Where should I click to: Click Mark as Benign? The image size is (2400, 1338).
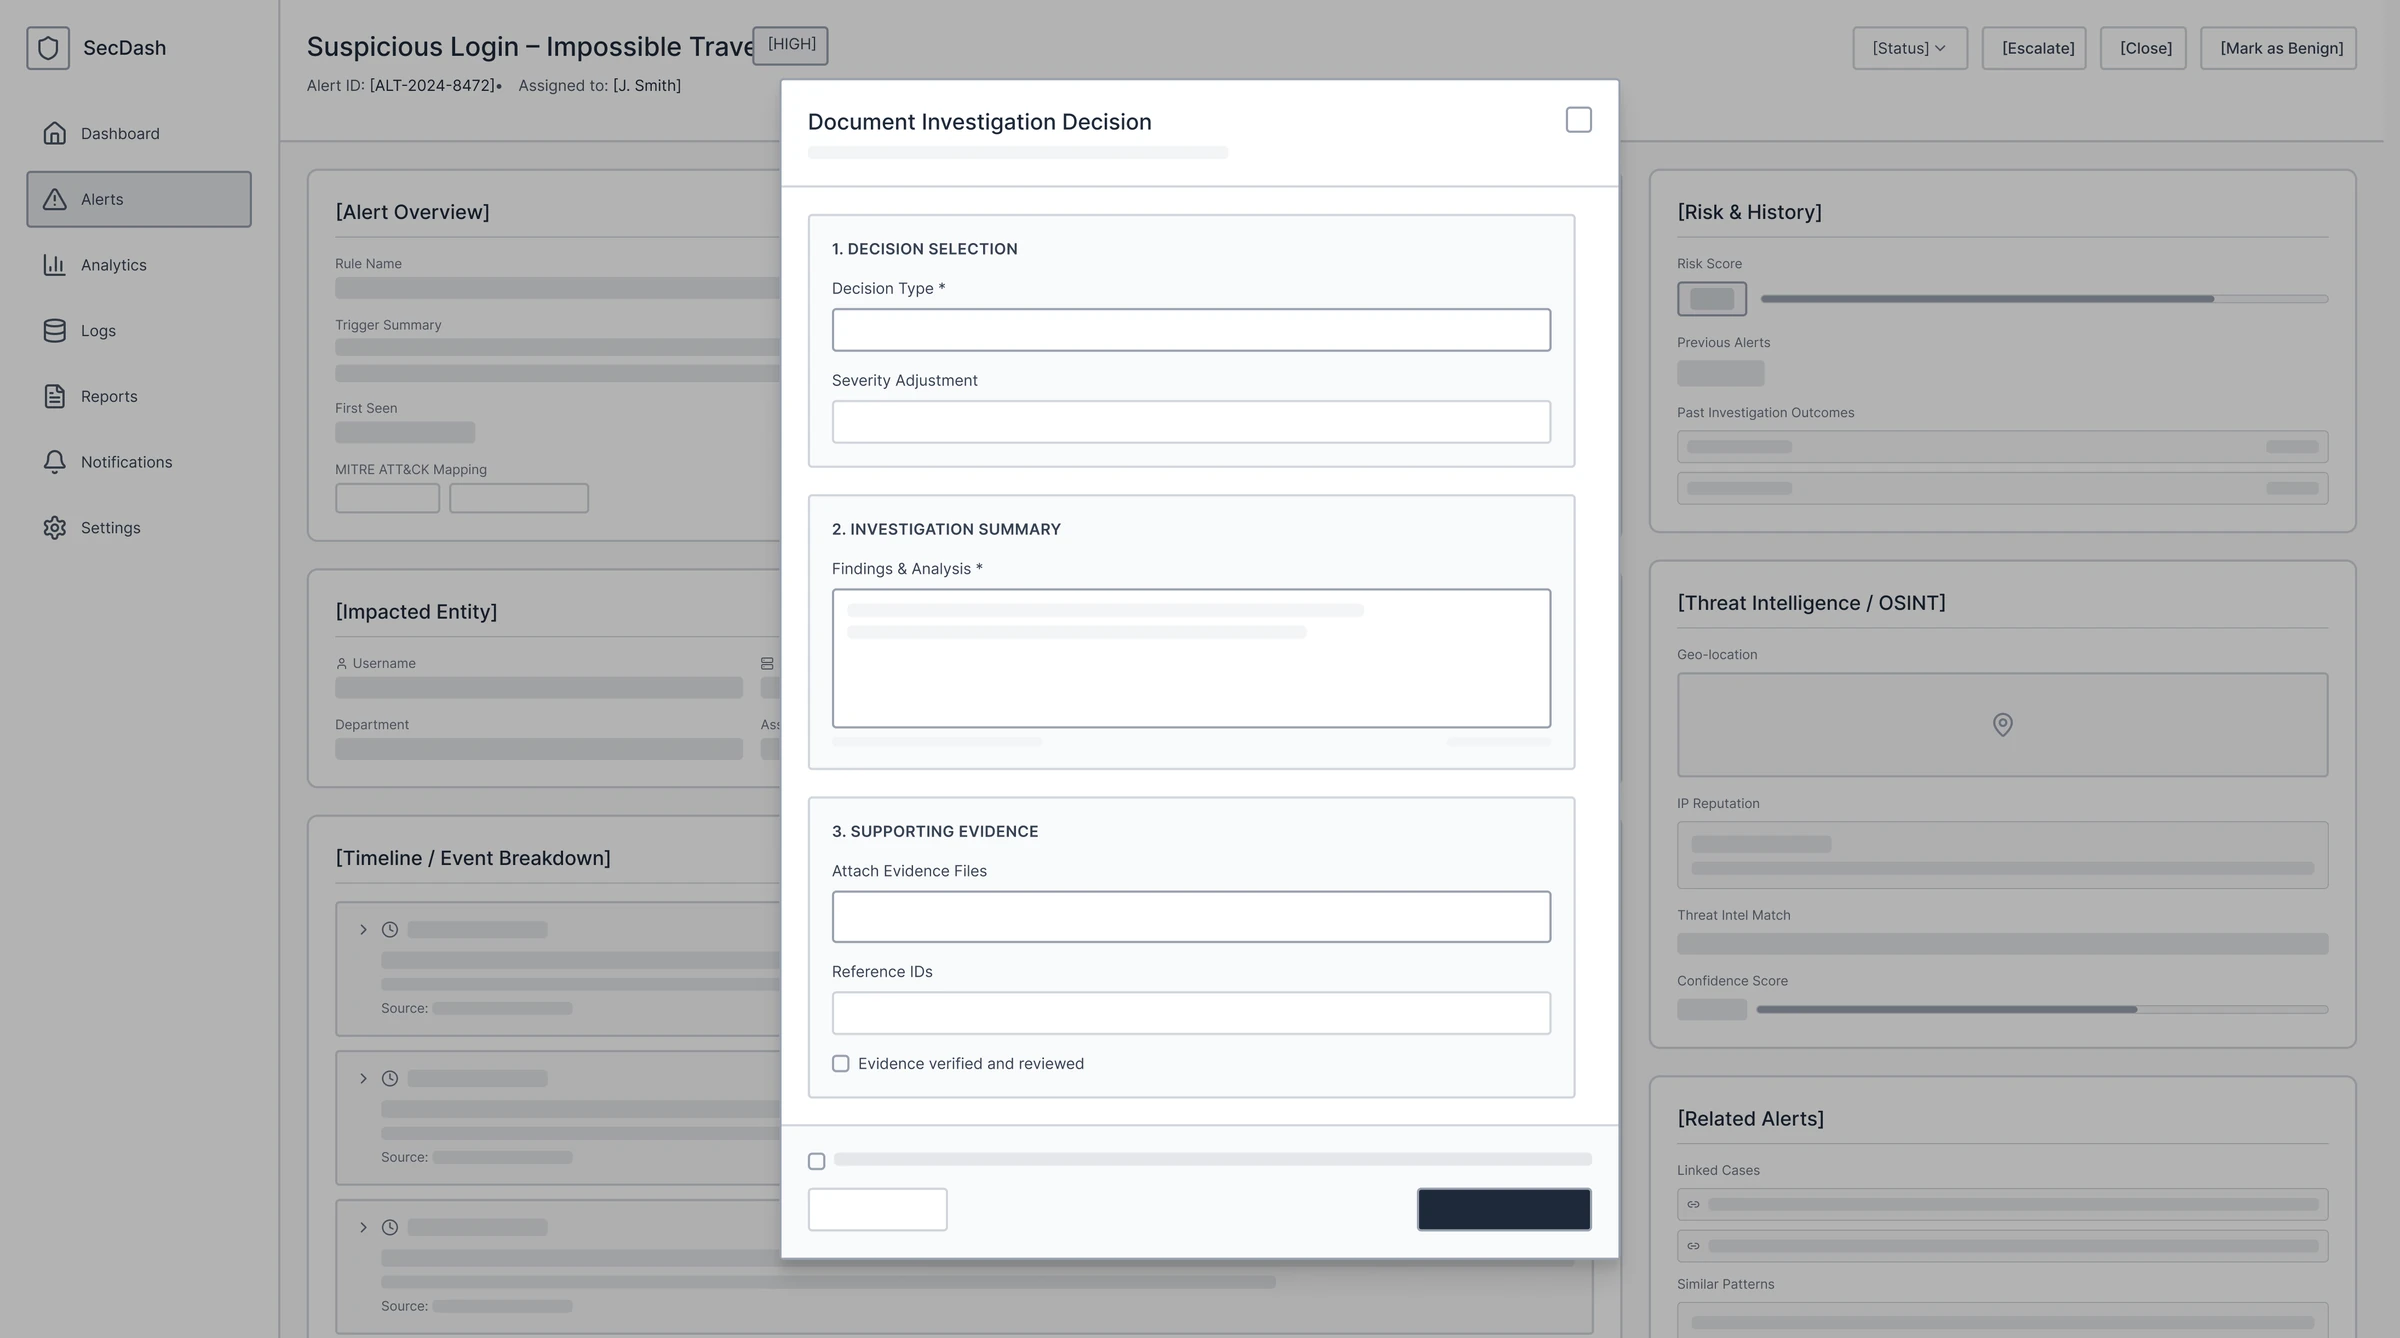[2278, 48]
